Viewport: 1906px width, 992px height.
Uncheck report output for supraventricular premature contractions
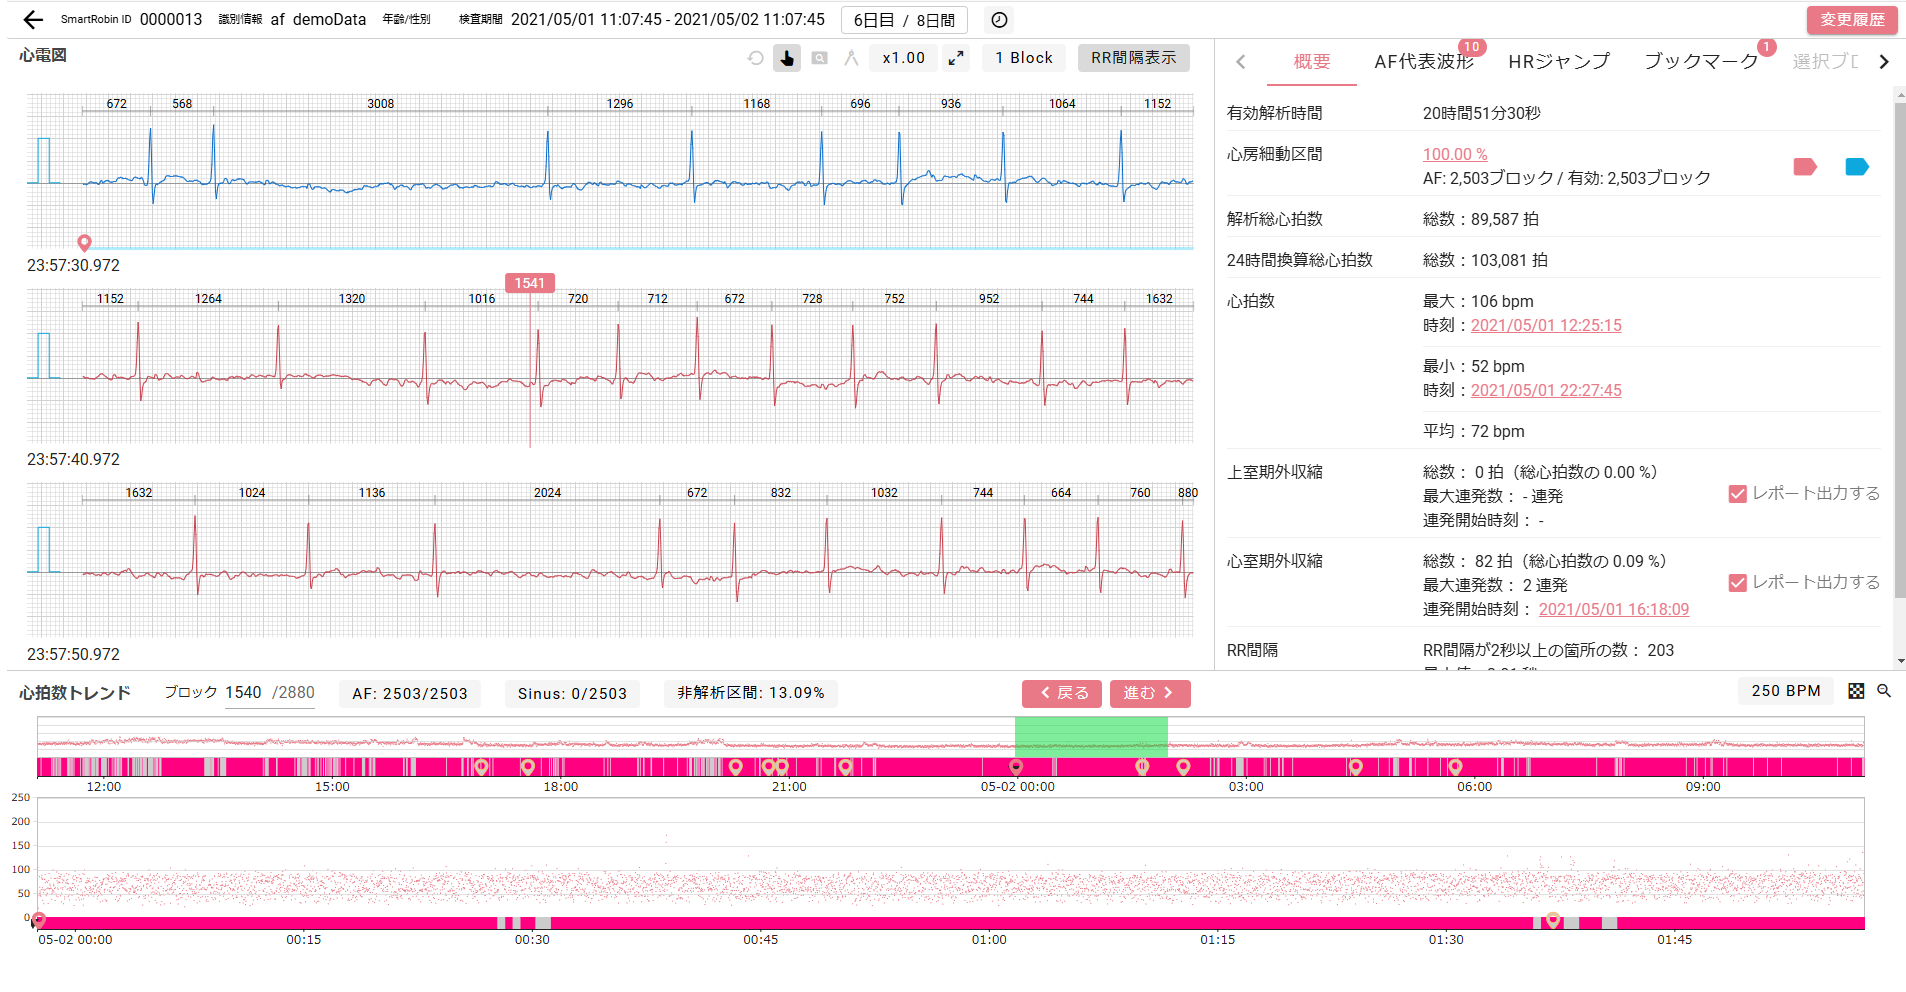(x=1738, y=494)
